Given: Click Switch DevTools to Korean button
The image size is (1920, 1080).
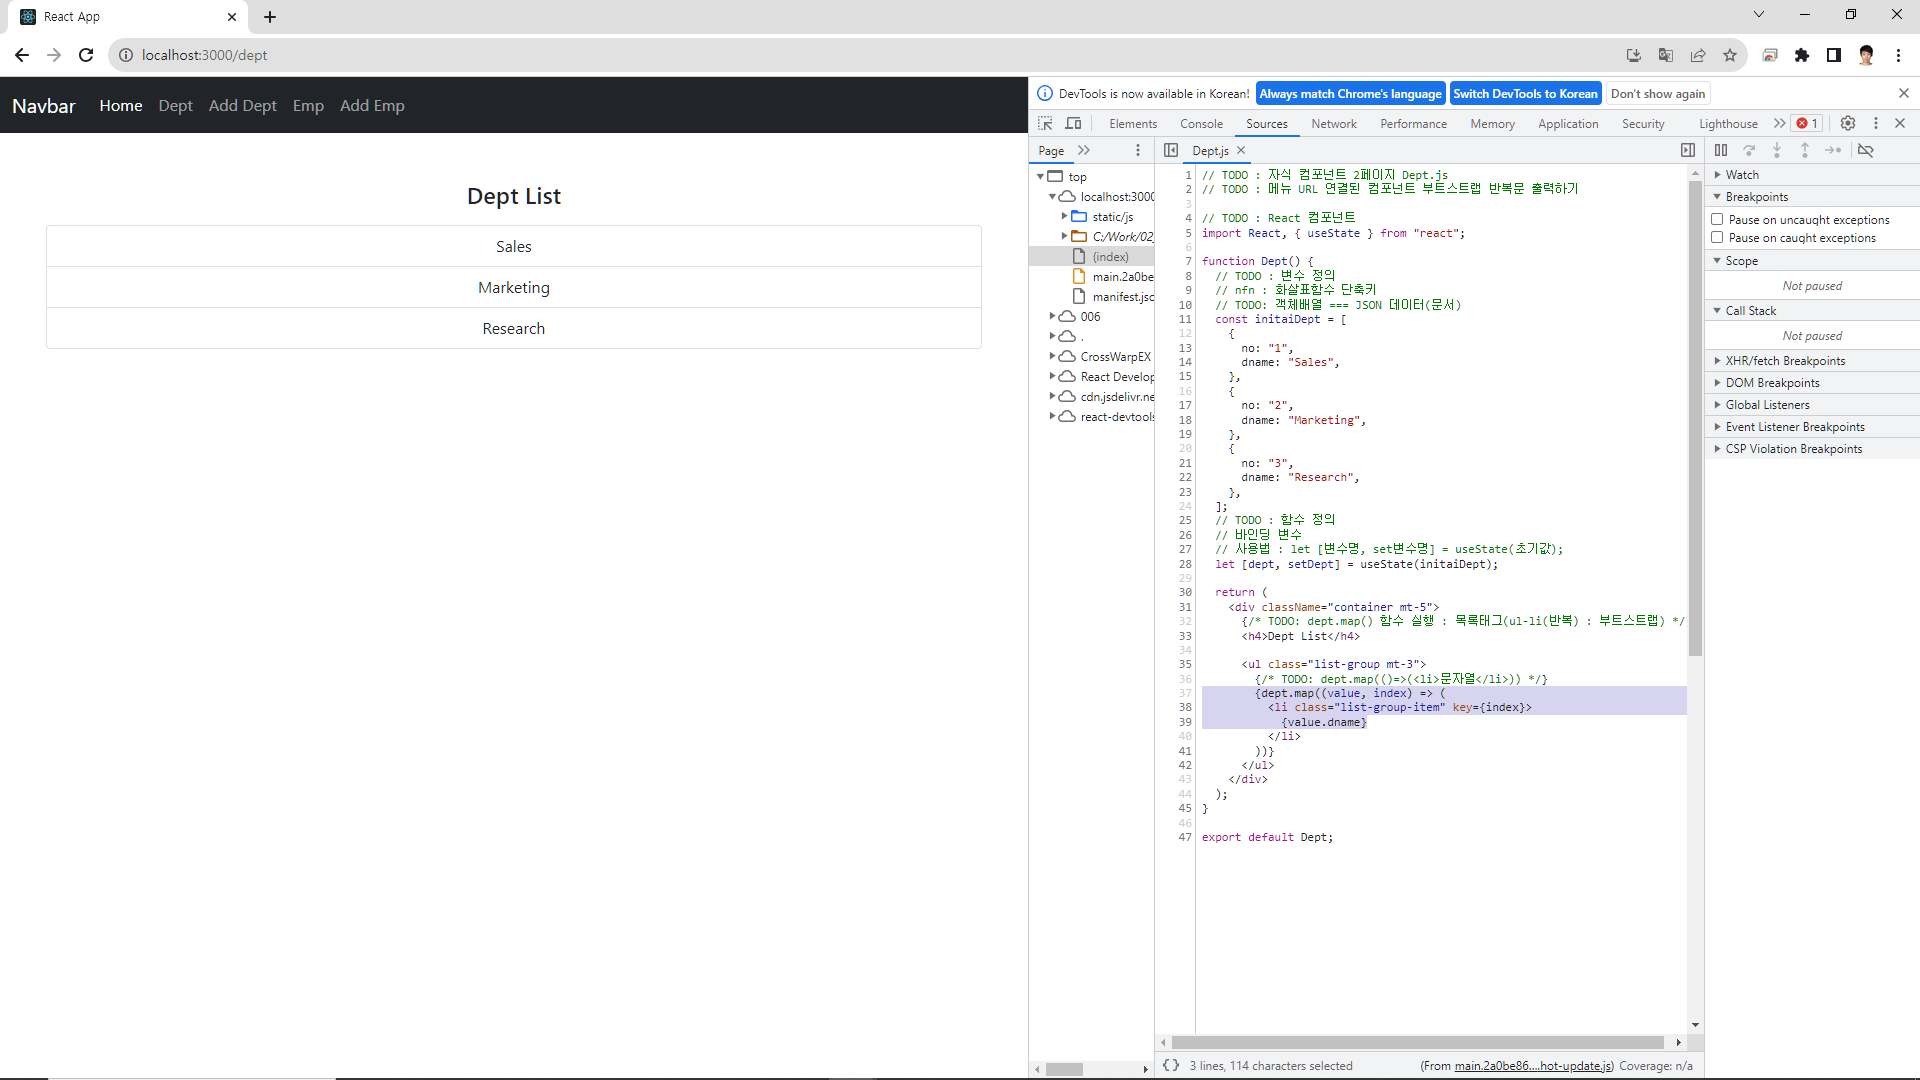Looking at the screenshot, I should point(1525,93).
